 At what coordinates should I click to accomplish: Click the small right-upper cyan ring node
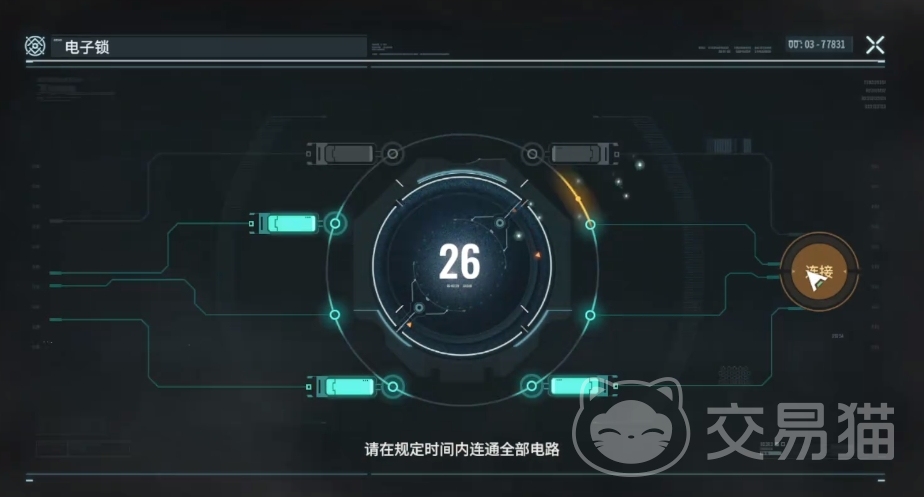[x=590, y=225]
